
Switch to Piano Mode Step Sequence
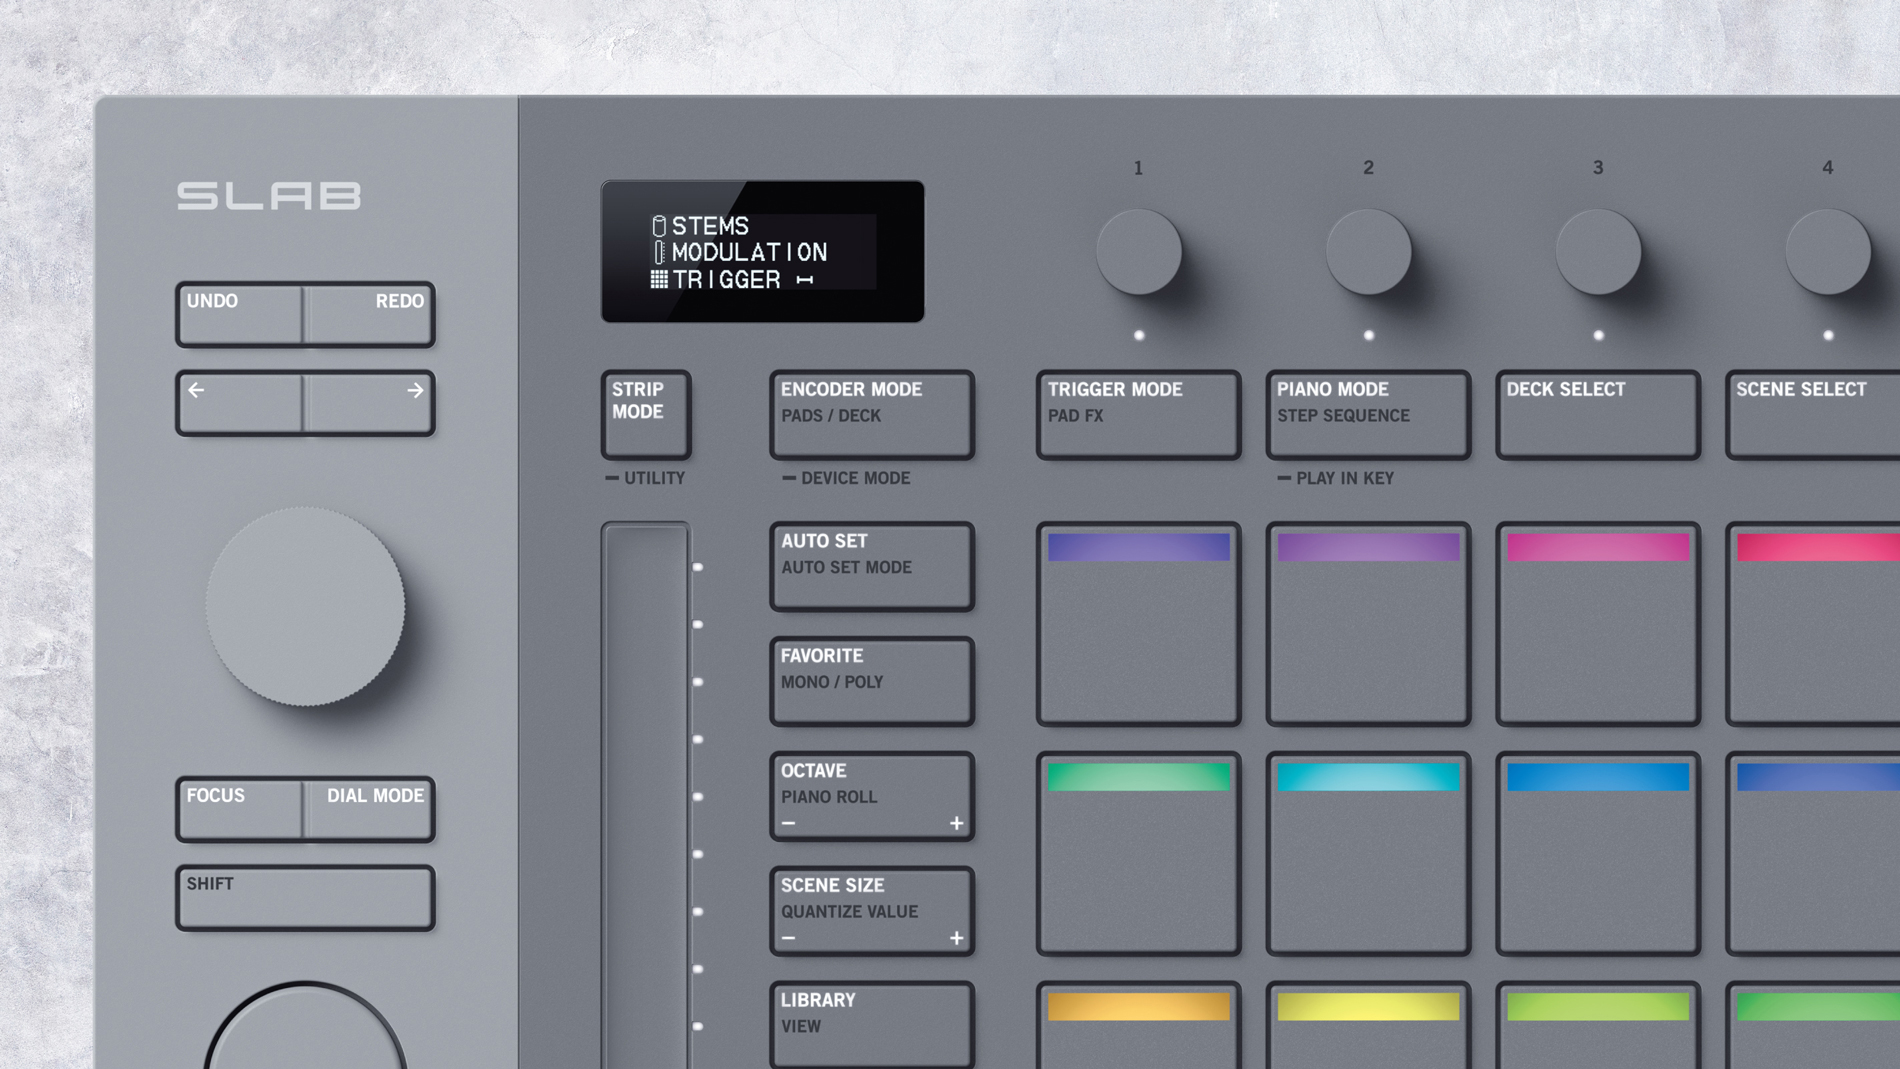point(1367,414)
